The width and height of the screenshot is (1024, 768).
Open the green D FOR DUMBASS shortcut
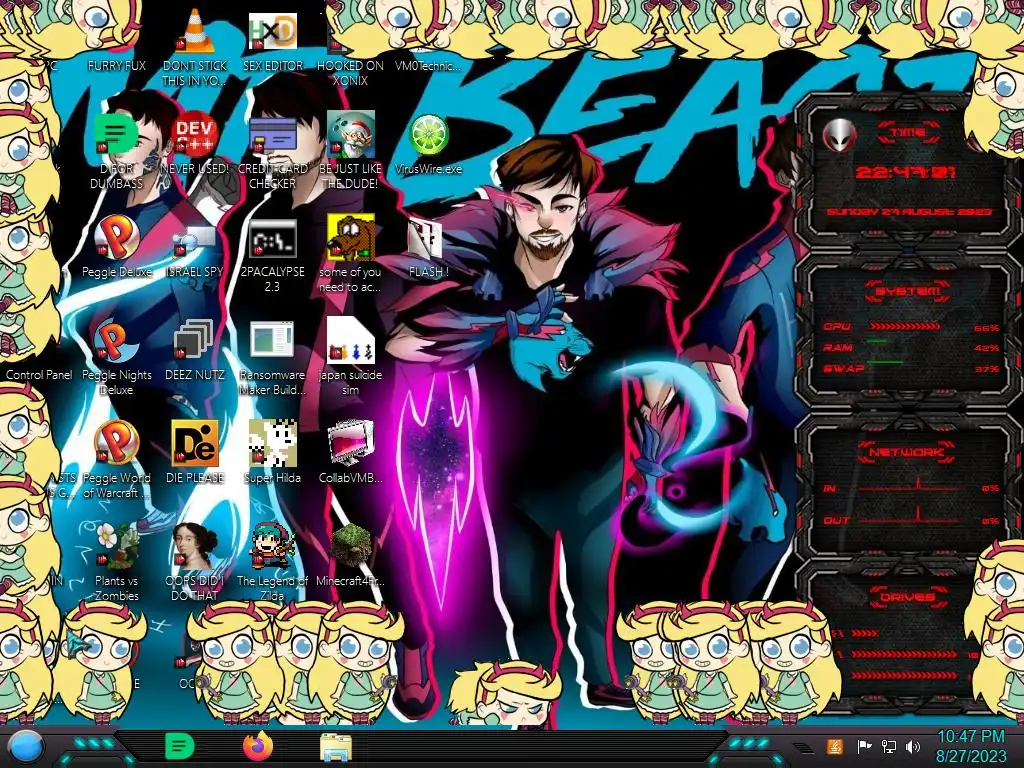point(116,151)
